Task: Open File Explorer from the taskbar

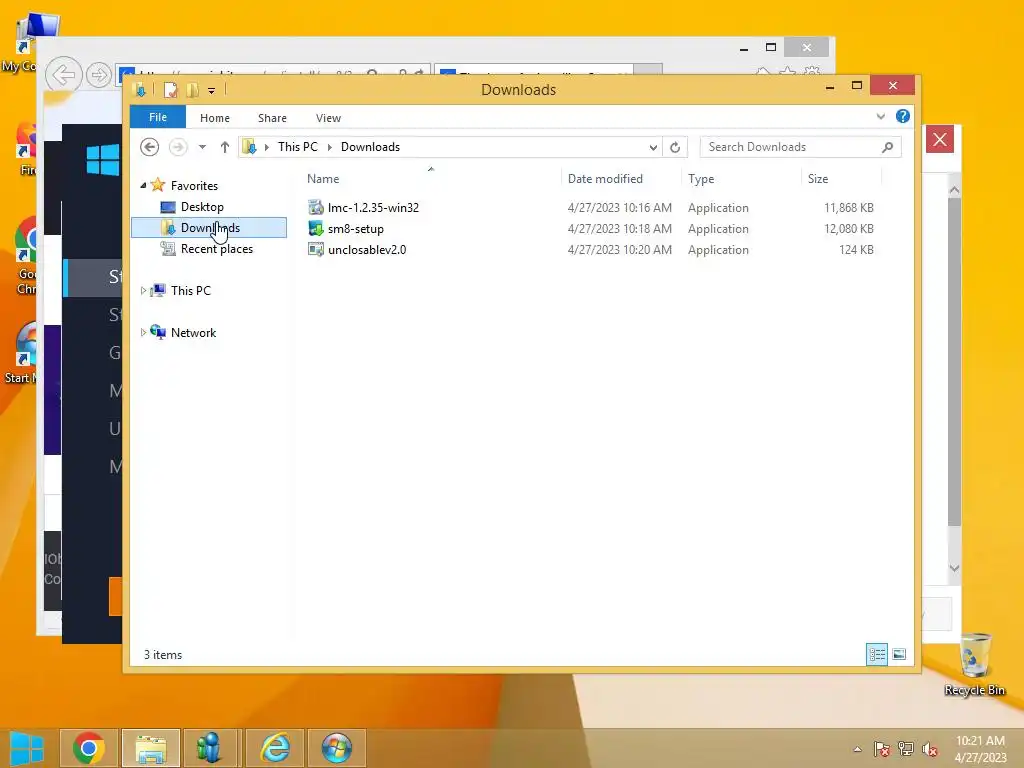Action: (151, 748)
